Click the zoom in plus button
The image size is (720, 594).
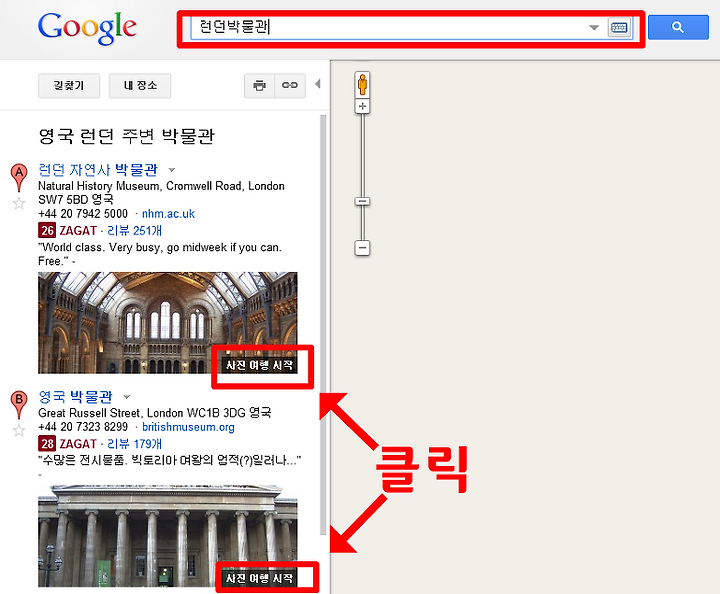tap(362, 106)
